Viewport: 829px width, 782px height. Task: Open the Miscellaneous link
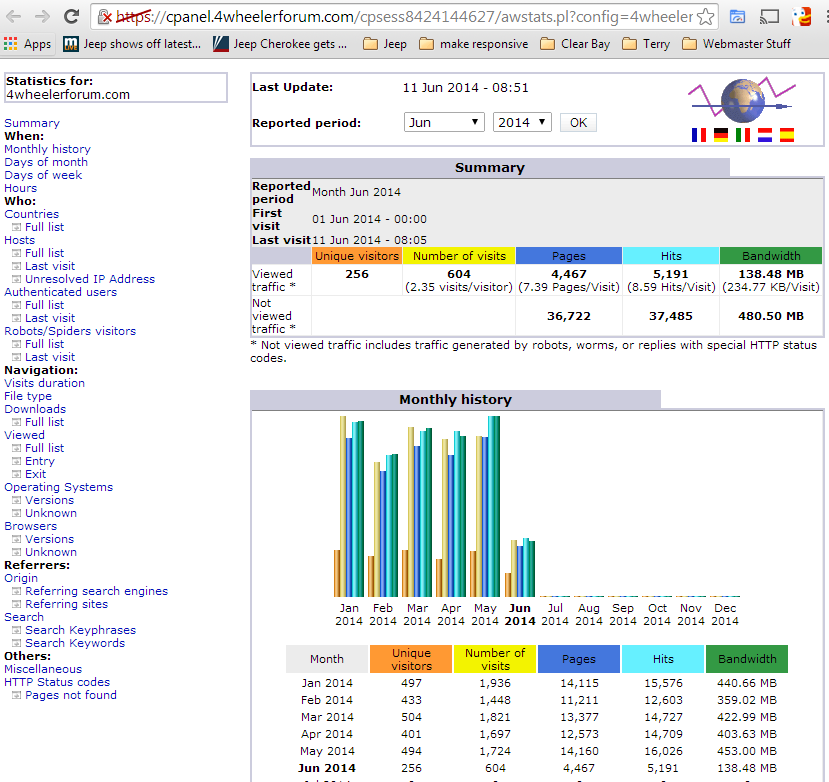(x=43, y=669)
